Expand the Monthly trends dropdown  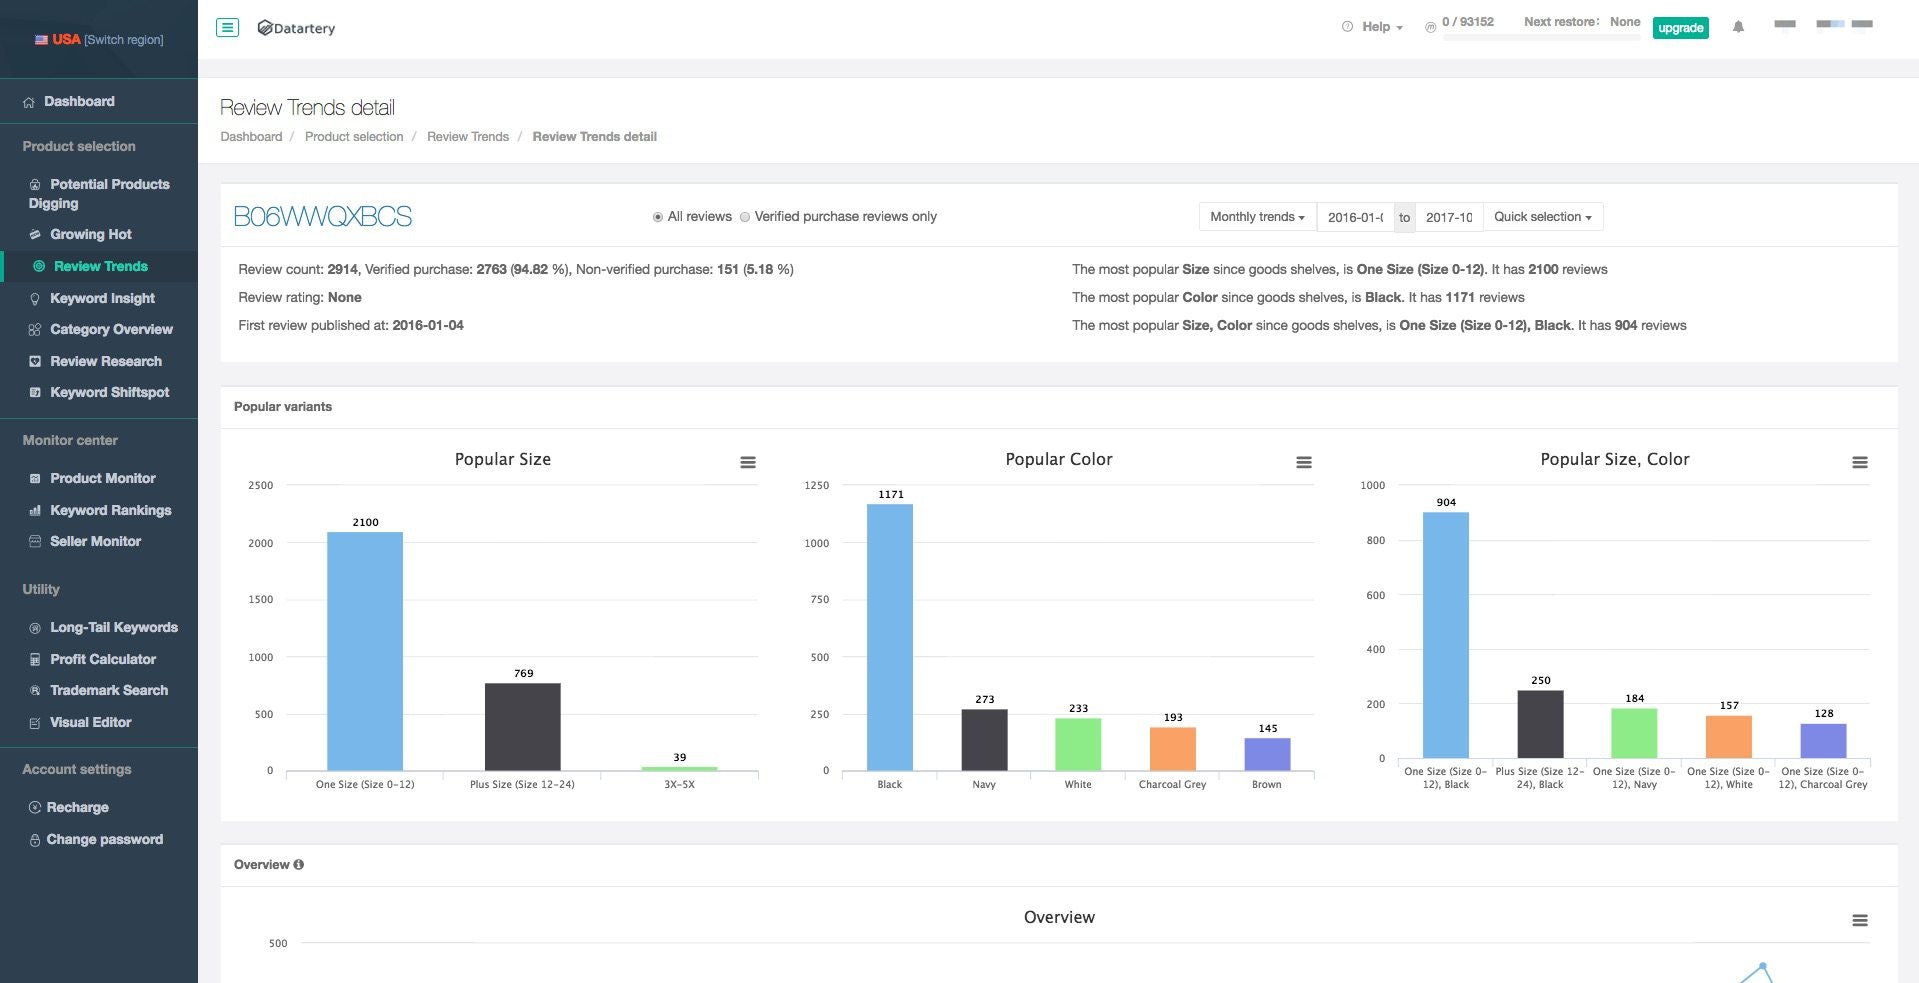[x=1257, y=217]
